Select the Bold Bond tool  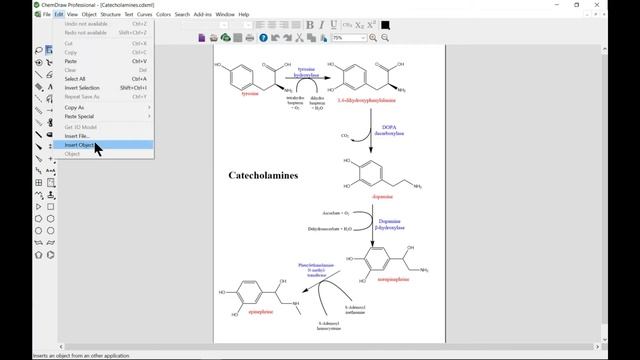pos(38,134)
